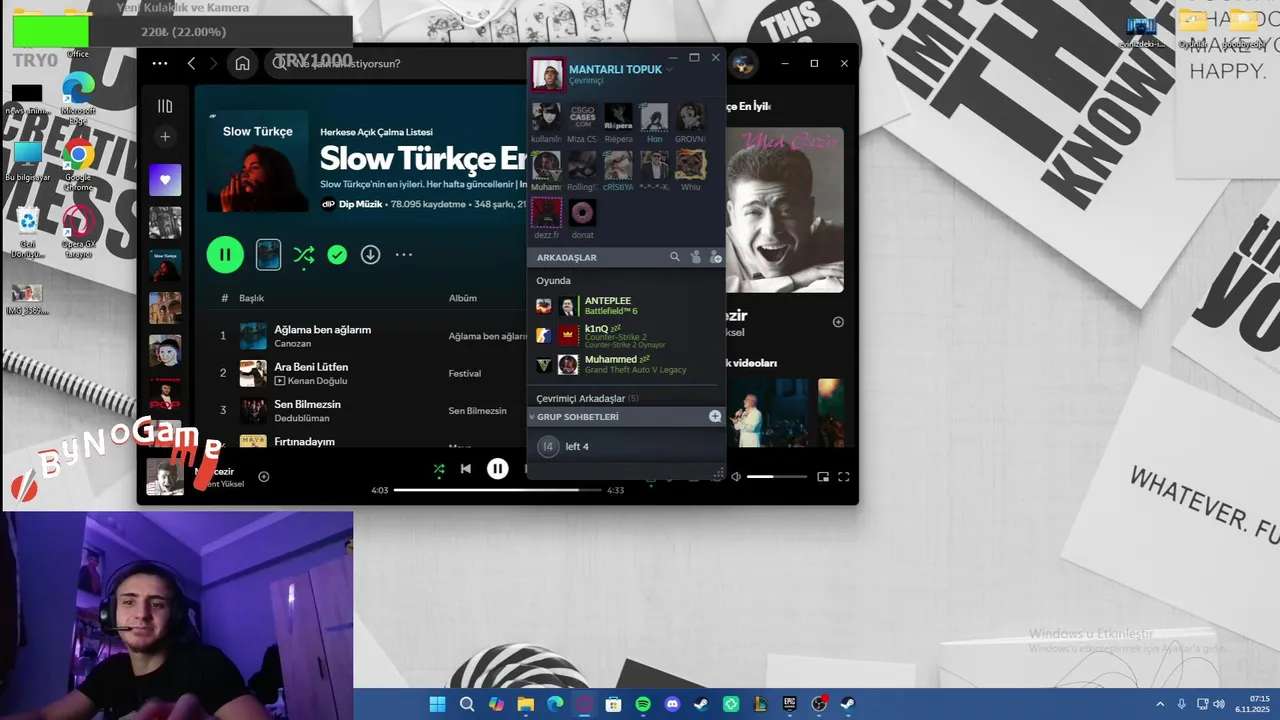Expand the MANTARLI TOPUK status dropdown
The image size is (1280, 720).
coord(670,69)
